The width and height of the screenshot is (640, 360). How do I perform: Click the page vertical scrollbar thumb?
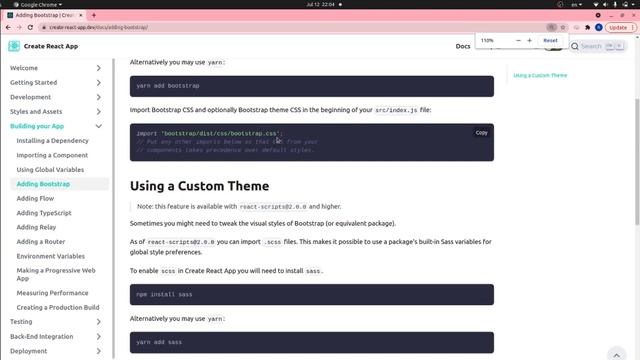point(637,161)
